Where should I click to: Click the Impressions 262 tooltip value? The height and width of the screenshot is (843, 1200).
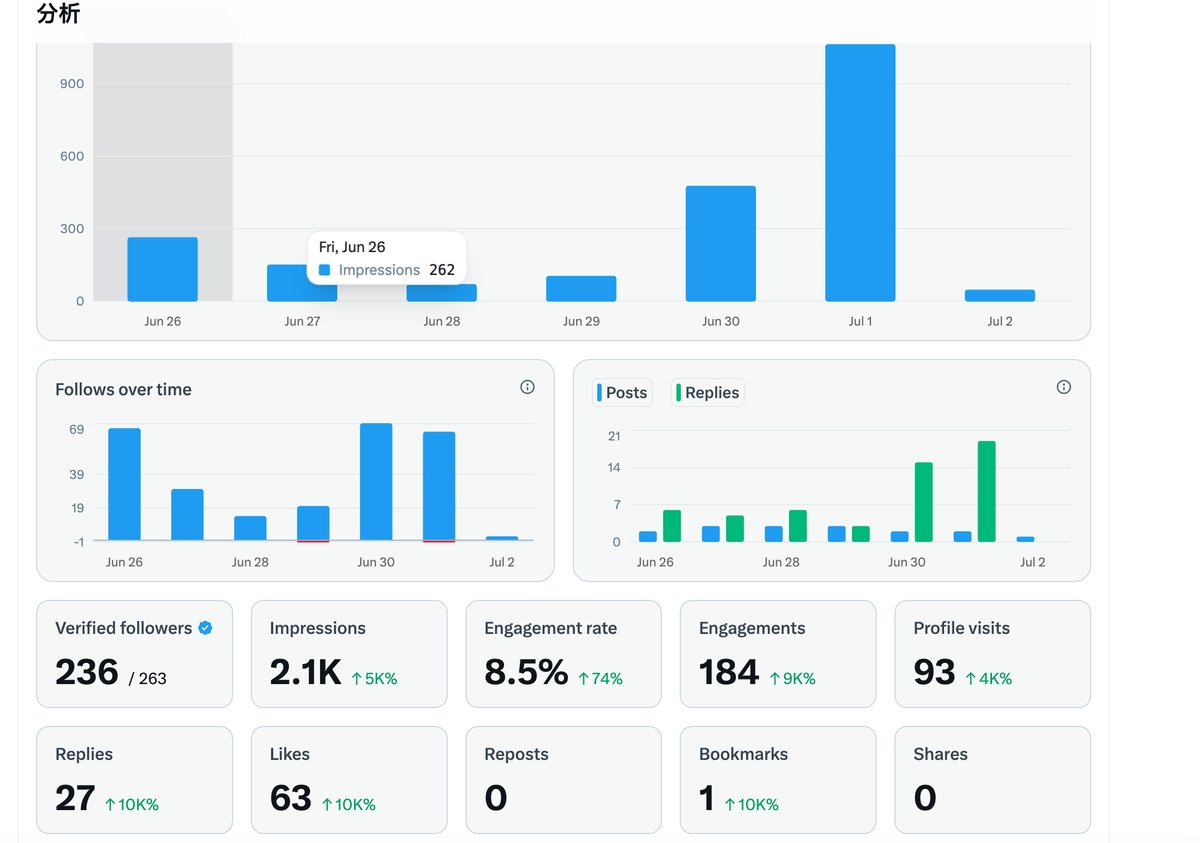click(x=442, y=270)
